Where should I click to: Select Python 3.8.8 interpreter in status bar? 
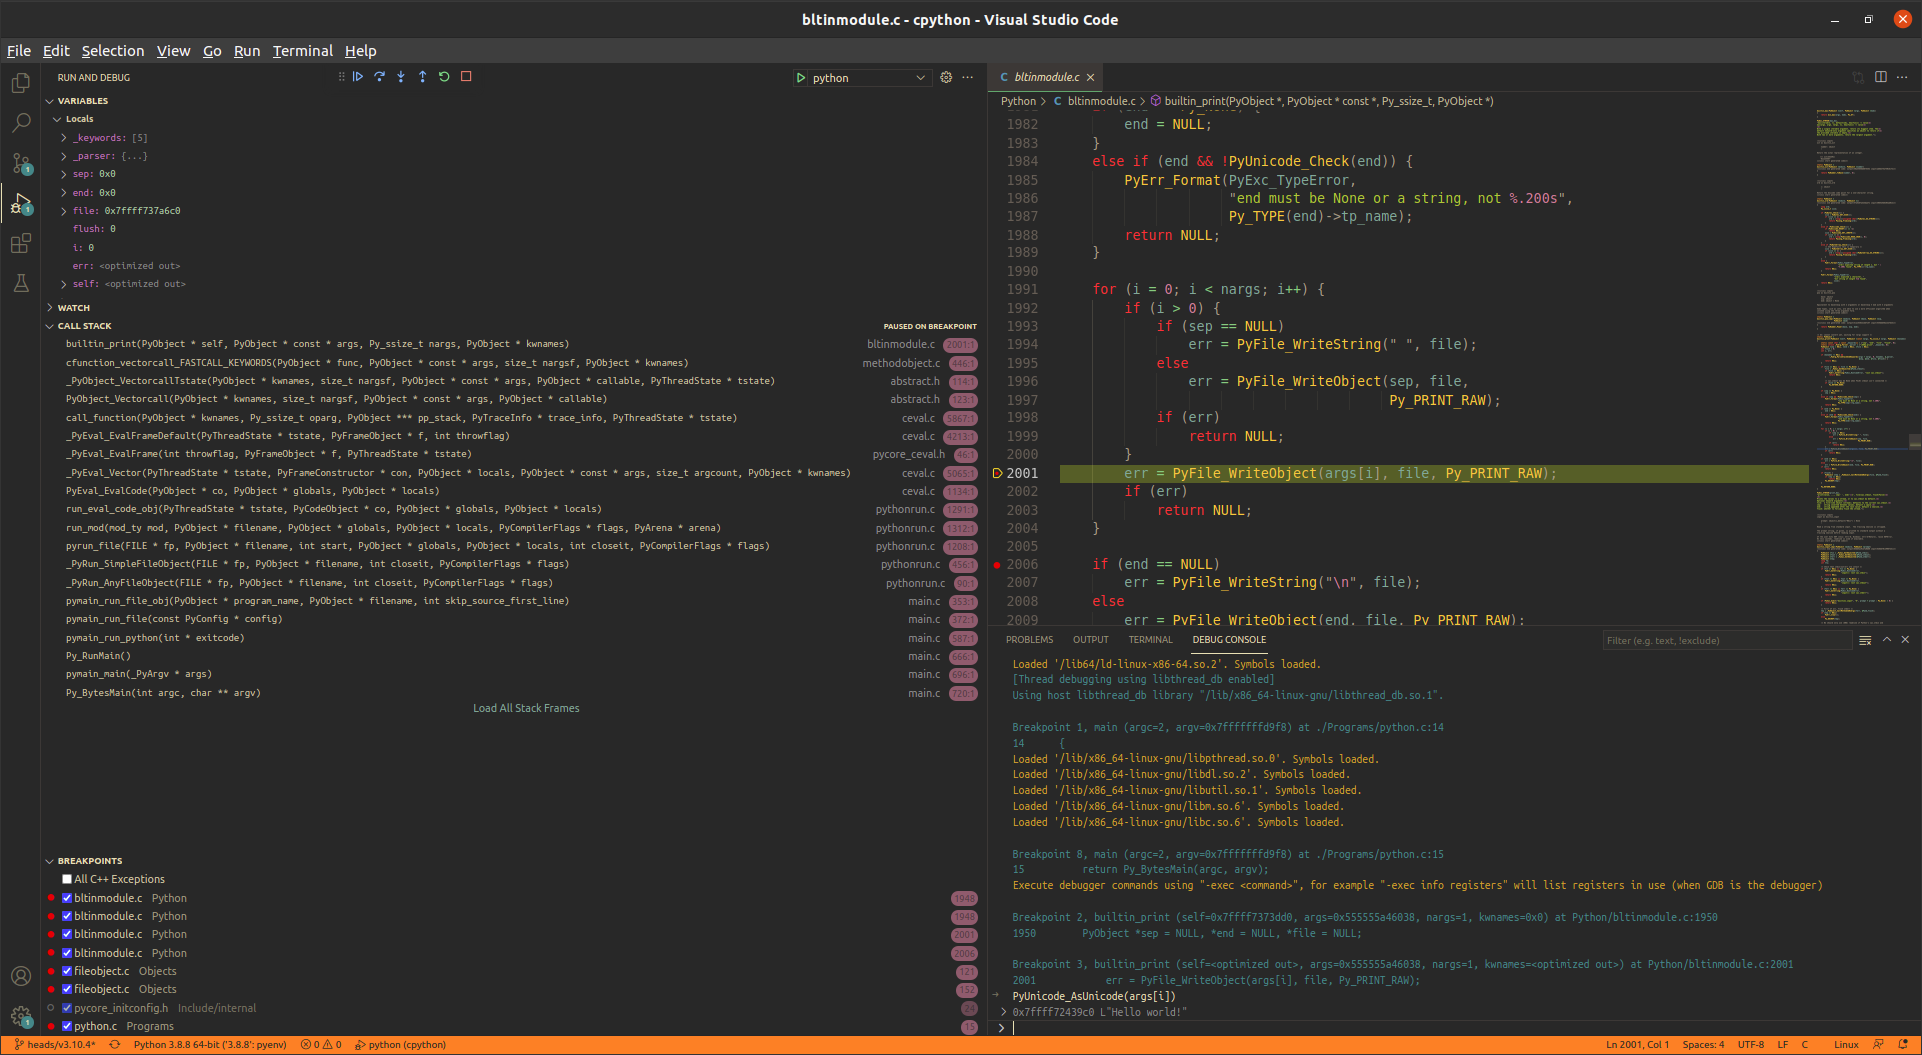coord(210,1045)
